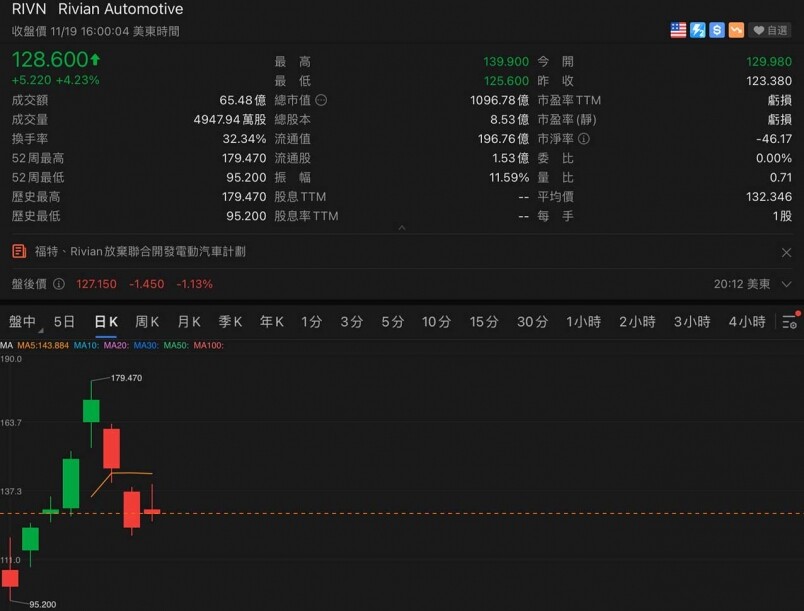This screenshot has height=611, width=804.
Task: Switch to the 周K weekly tab
Action: pyautogui.click(x=147, y=322)
